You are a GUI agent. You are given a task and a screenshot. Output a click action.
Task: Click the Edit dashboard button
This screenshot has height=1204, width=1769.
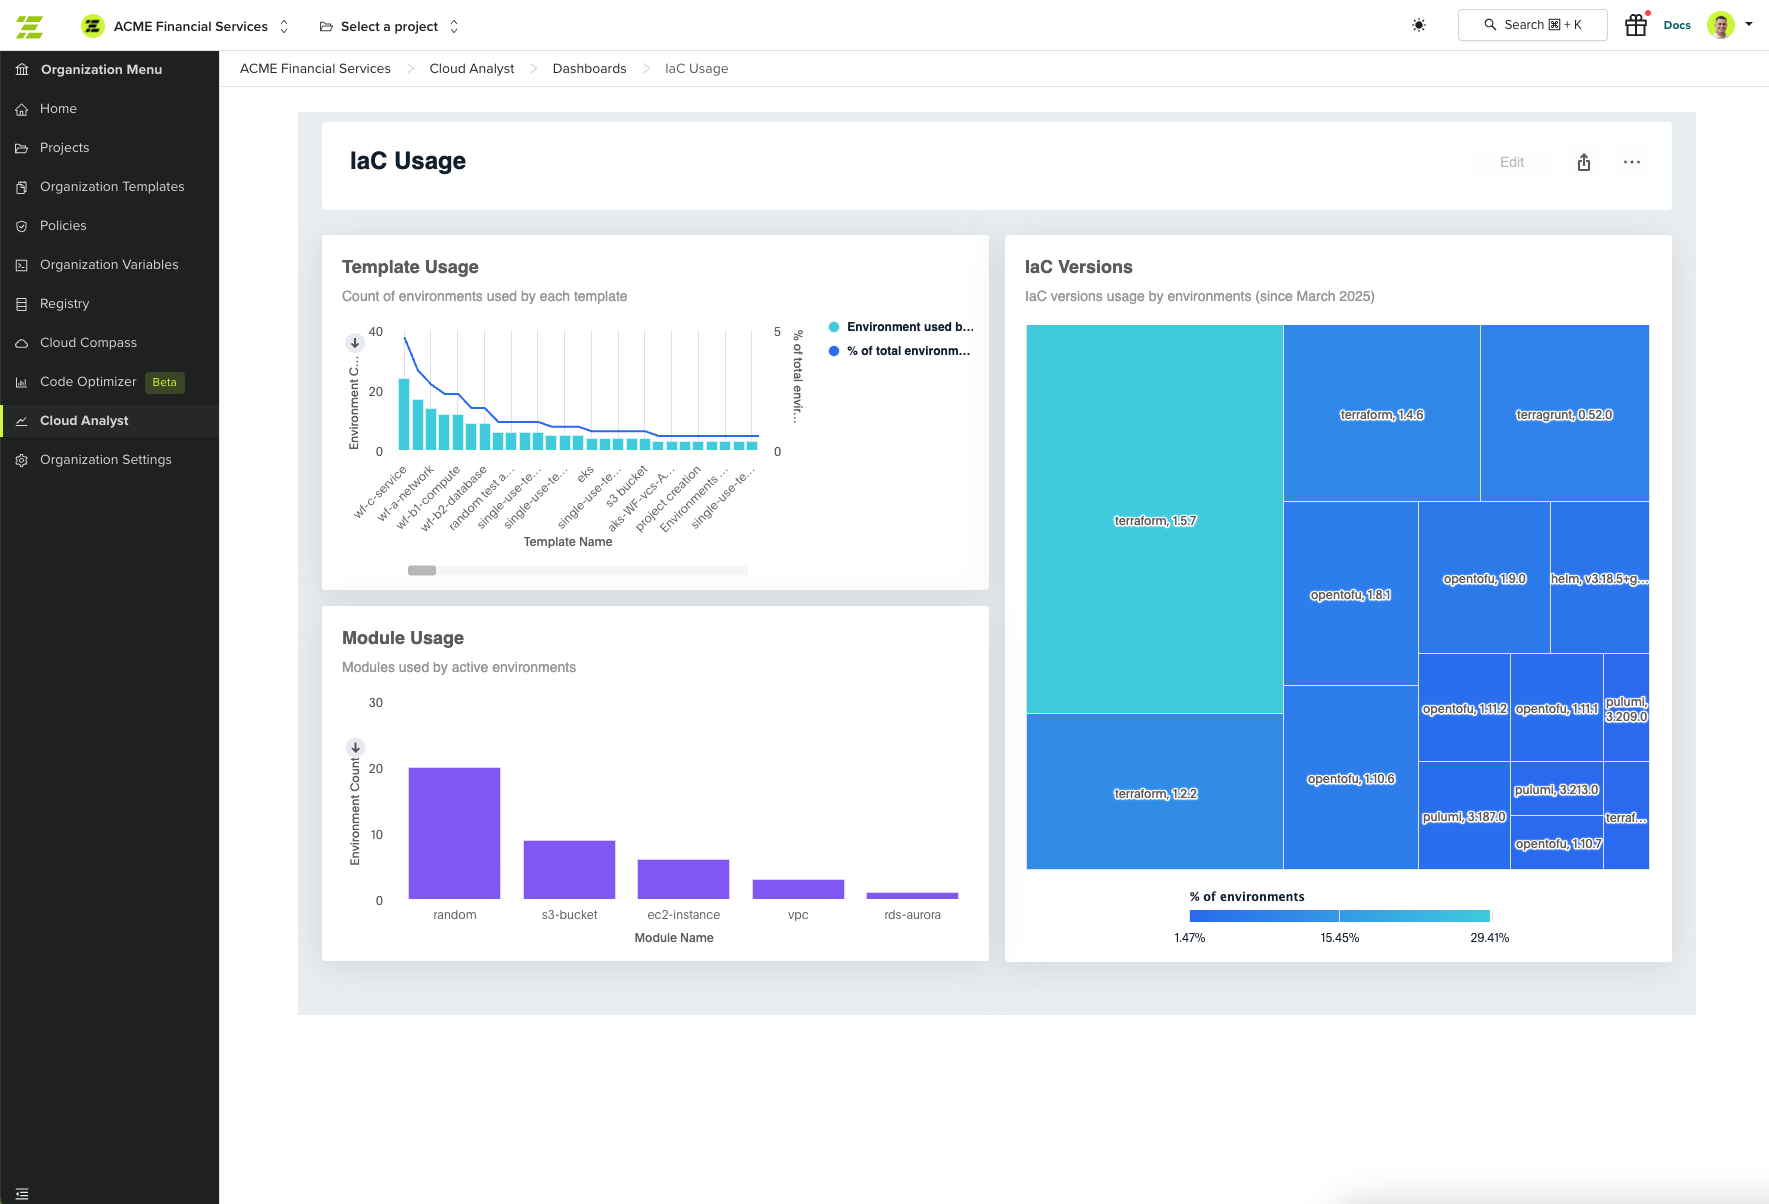point(1511,163)
